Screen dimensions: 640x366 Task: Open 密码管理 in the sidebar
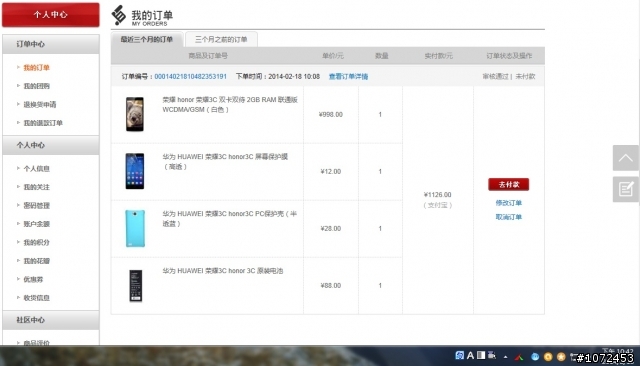tap(36, 205)
